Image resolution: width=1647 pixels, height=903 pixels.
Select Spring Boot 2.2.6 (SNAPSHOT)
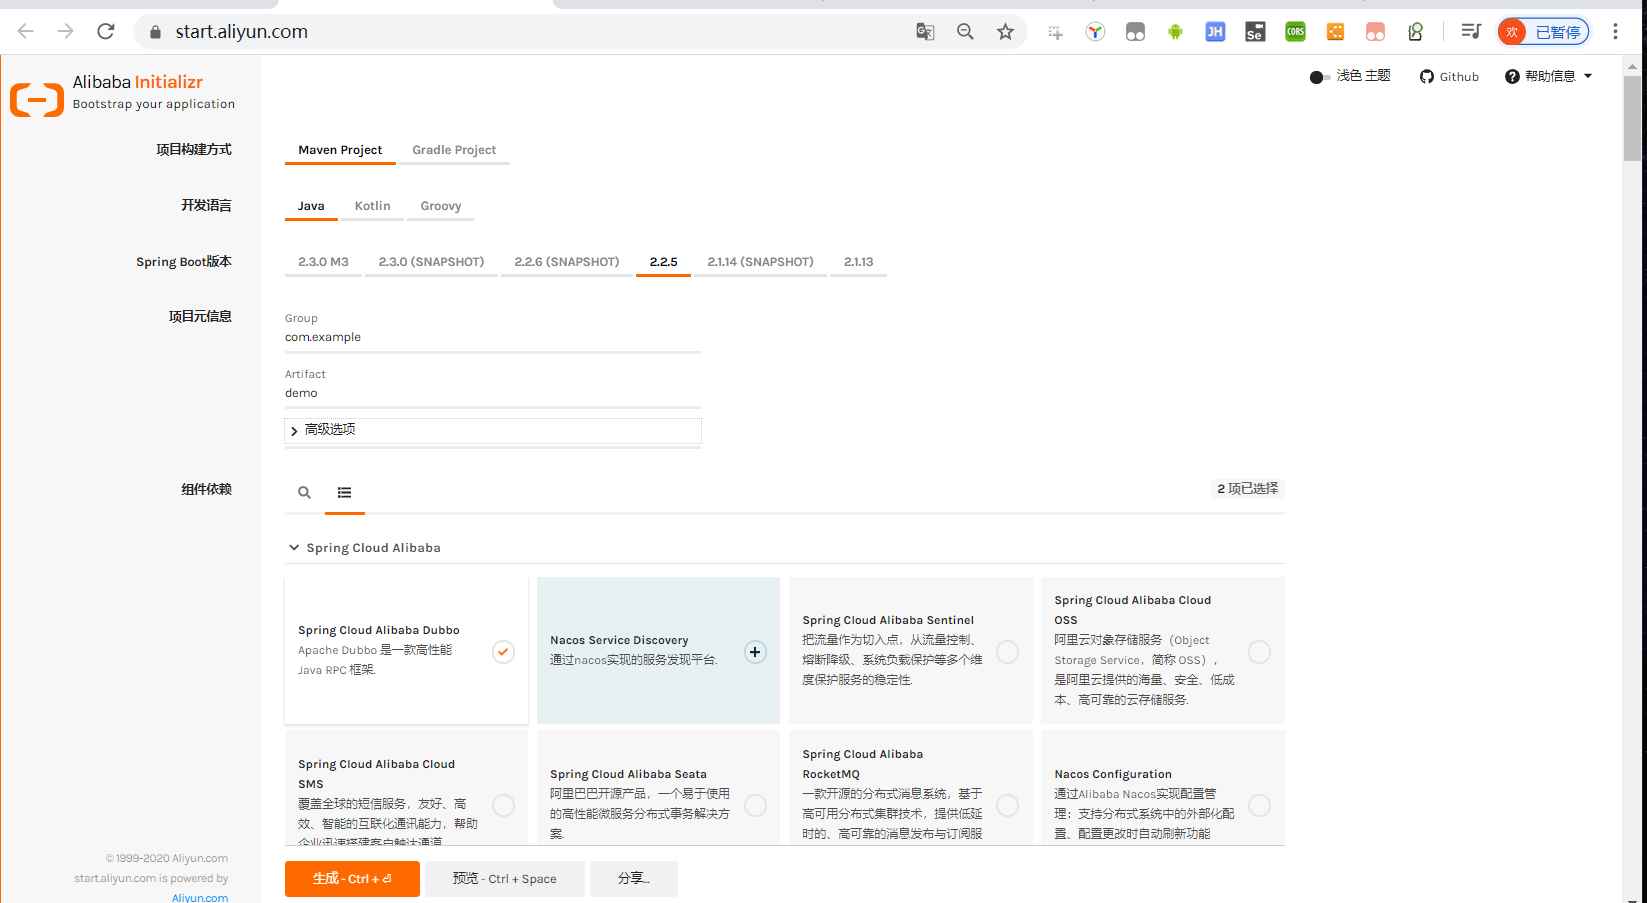coord(567,262)
